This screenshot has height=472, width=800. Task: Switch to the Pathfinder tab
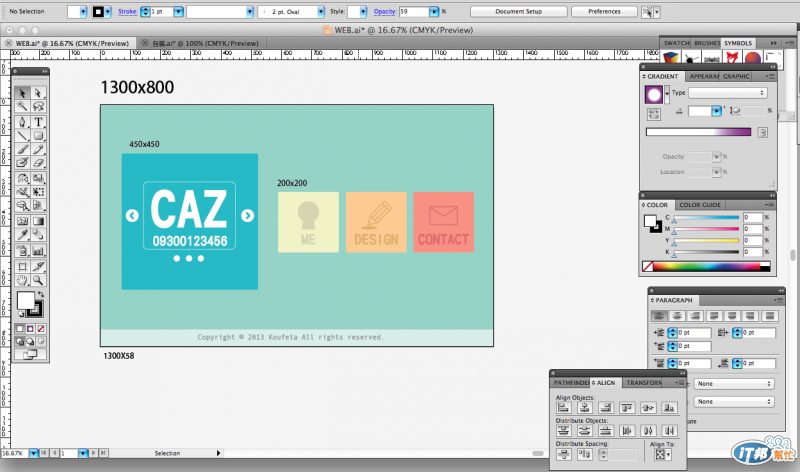[x=570, y=383]
